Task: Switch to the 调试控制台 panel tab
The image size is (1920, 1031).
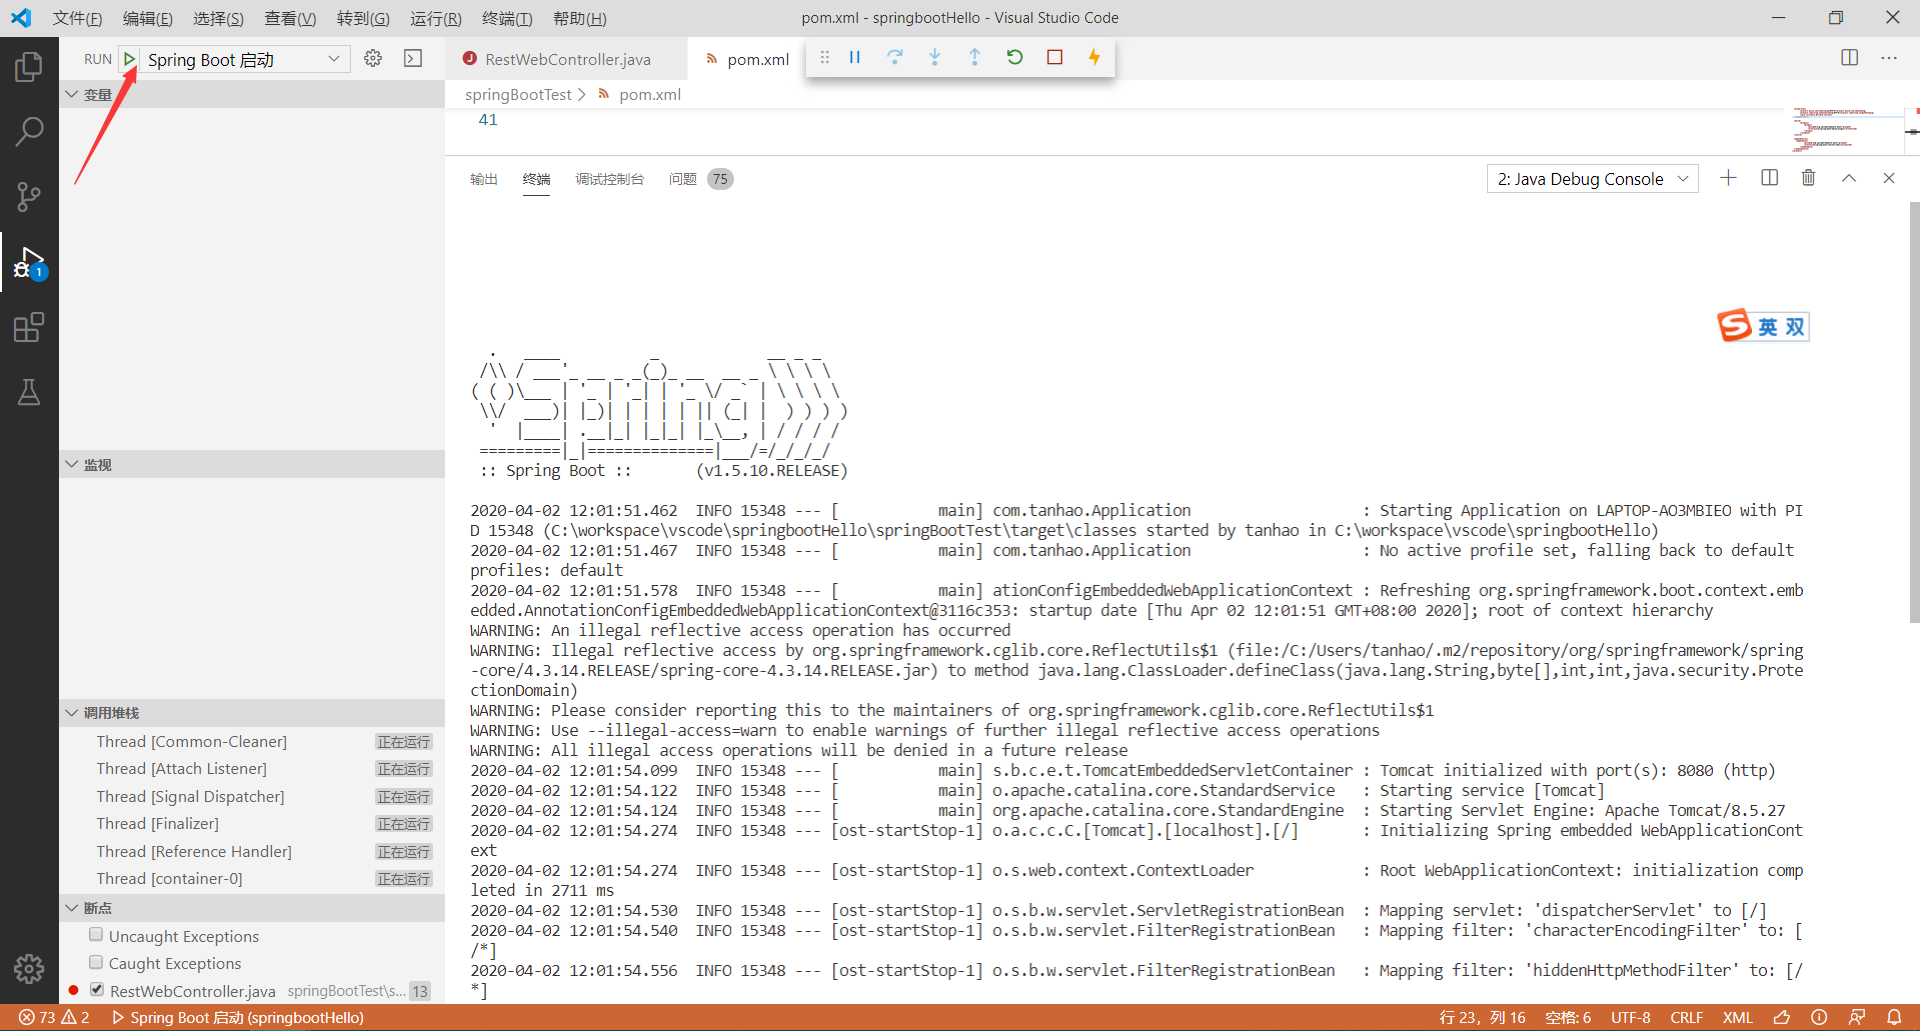Action: pos(609,179)
